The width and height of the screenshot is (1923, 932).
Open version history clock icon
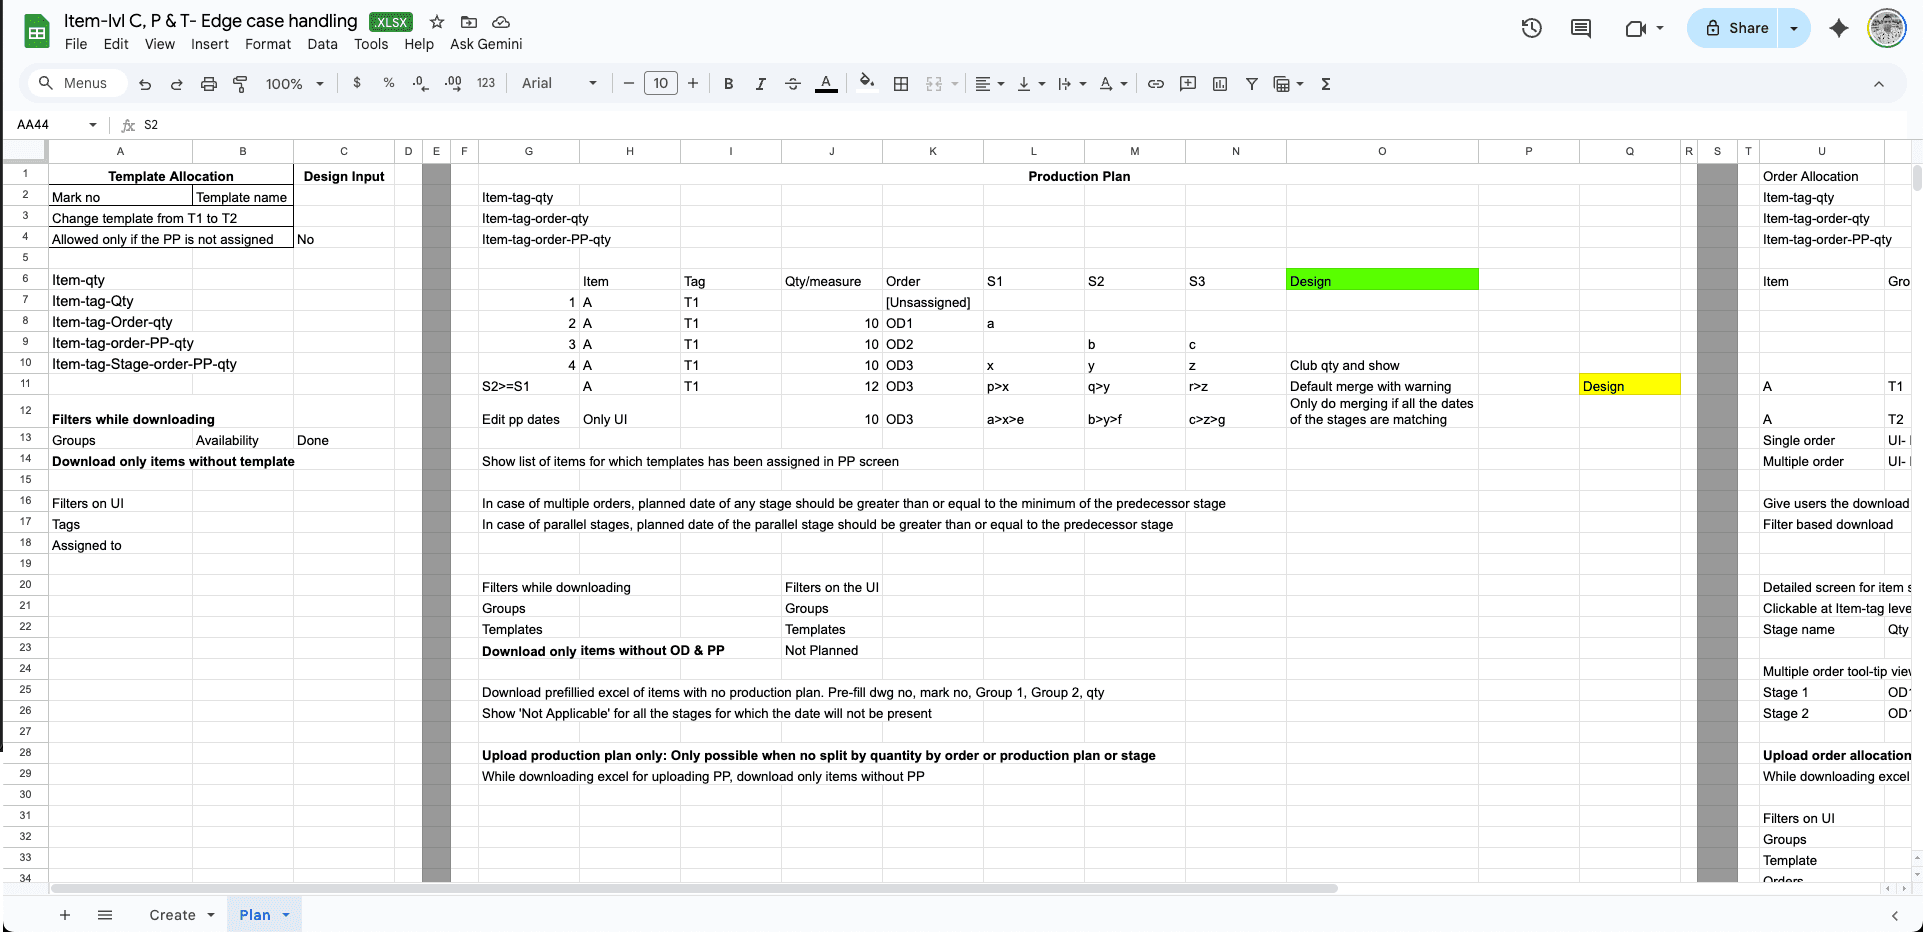[x=1532, y=28]
